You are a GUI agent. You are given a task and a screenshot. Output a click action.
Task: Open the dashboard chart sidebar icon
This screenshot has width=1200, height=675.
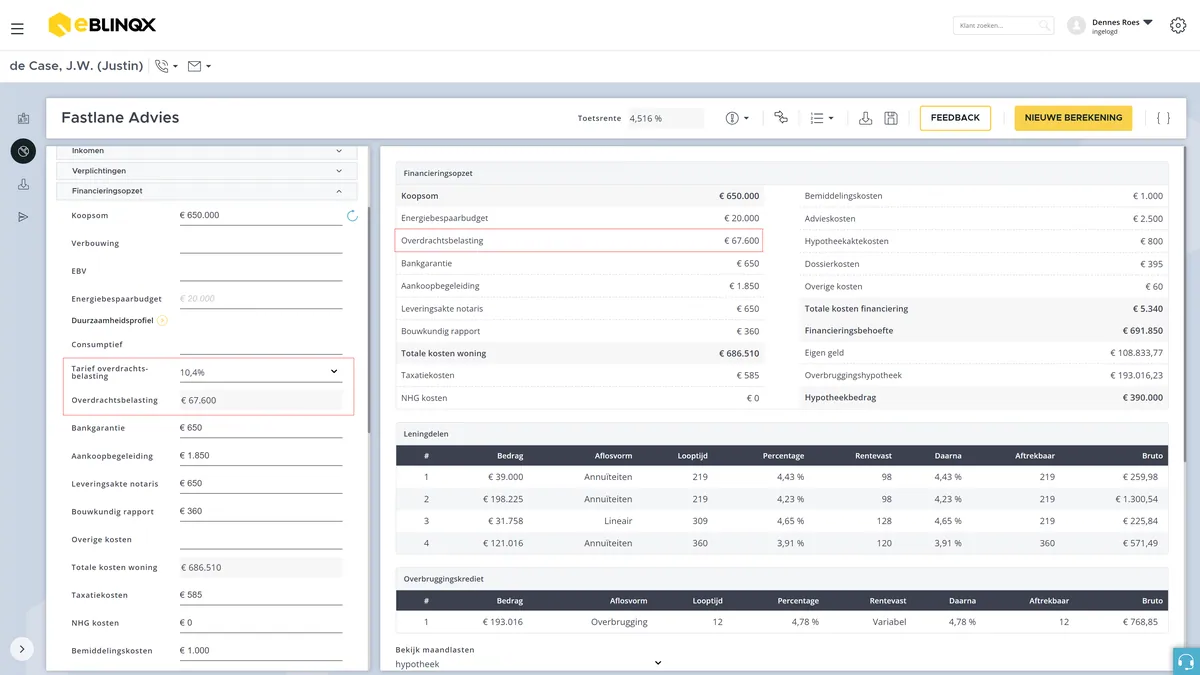click(23, 119)
